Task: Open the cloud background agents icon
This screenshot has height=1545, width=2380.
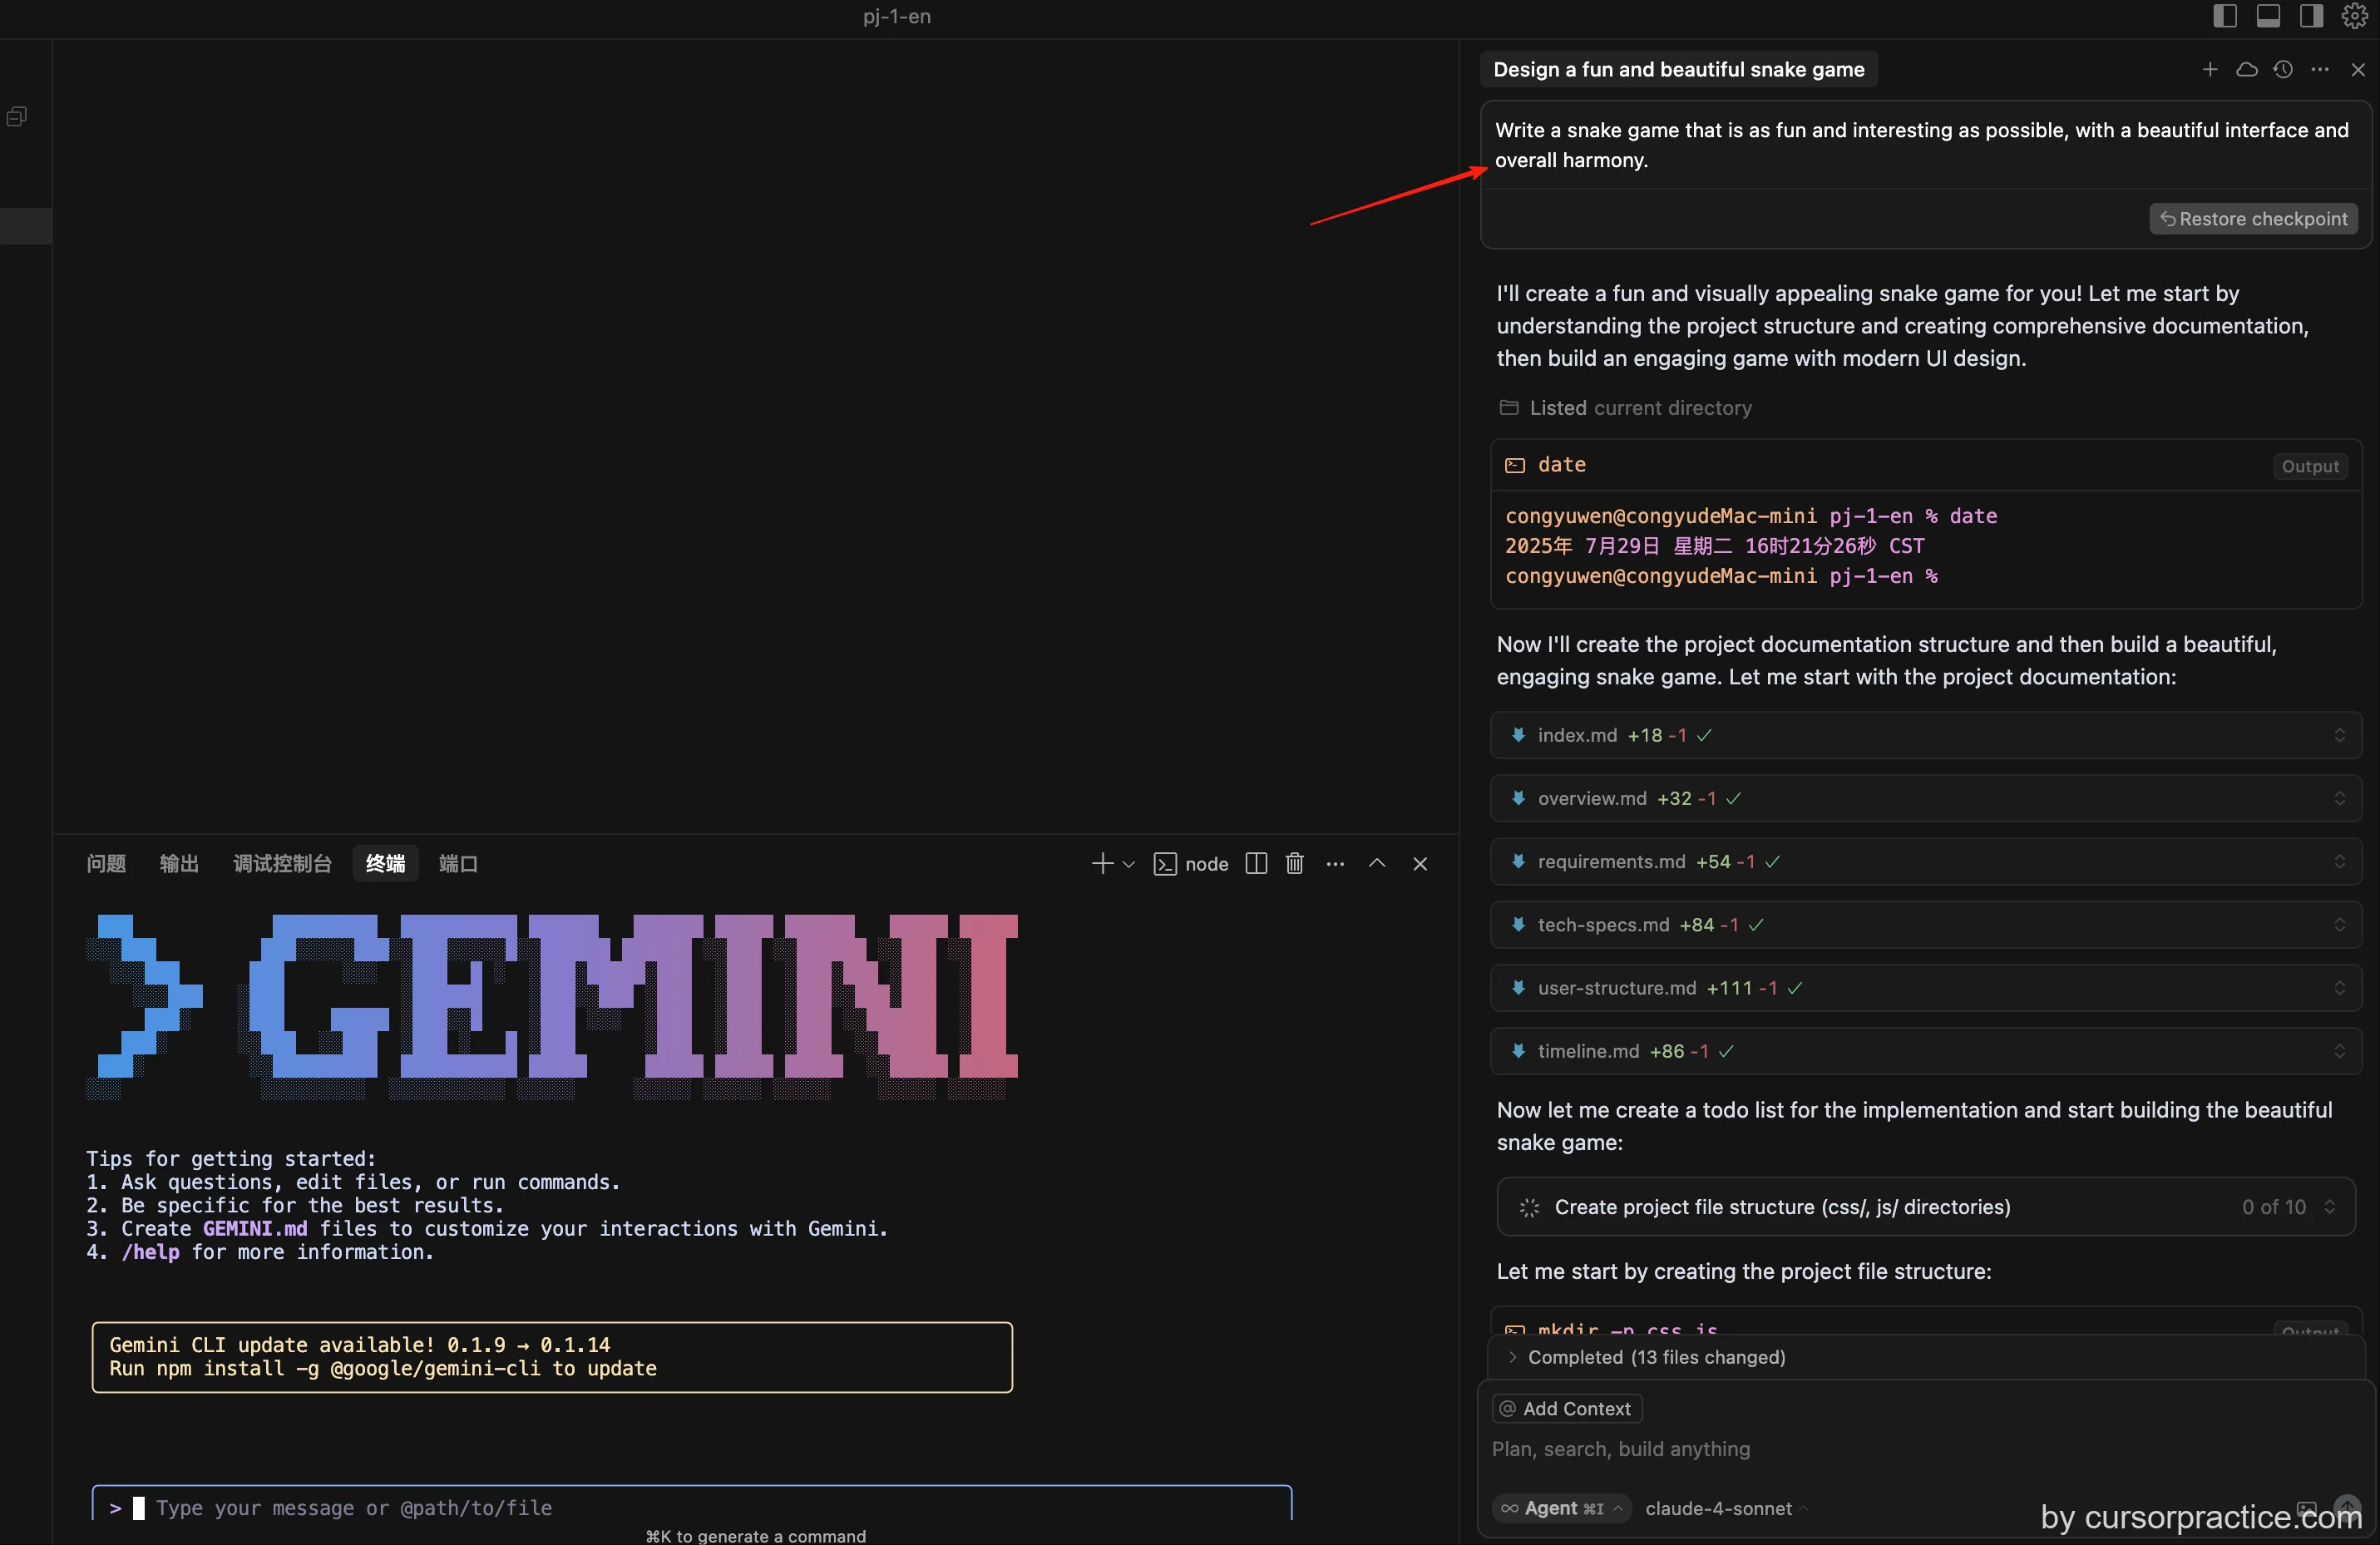Action: [2247, 69]
